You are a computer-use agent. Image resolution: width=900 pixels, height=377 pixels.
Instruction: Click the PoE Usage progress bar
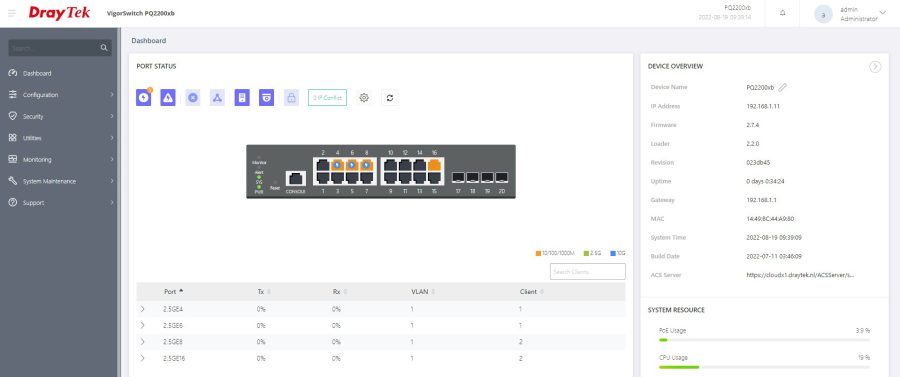(x=764, y=340)
